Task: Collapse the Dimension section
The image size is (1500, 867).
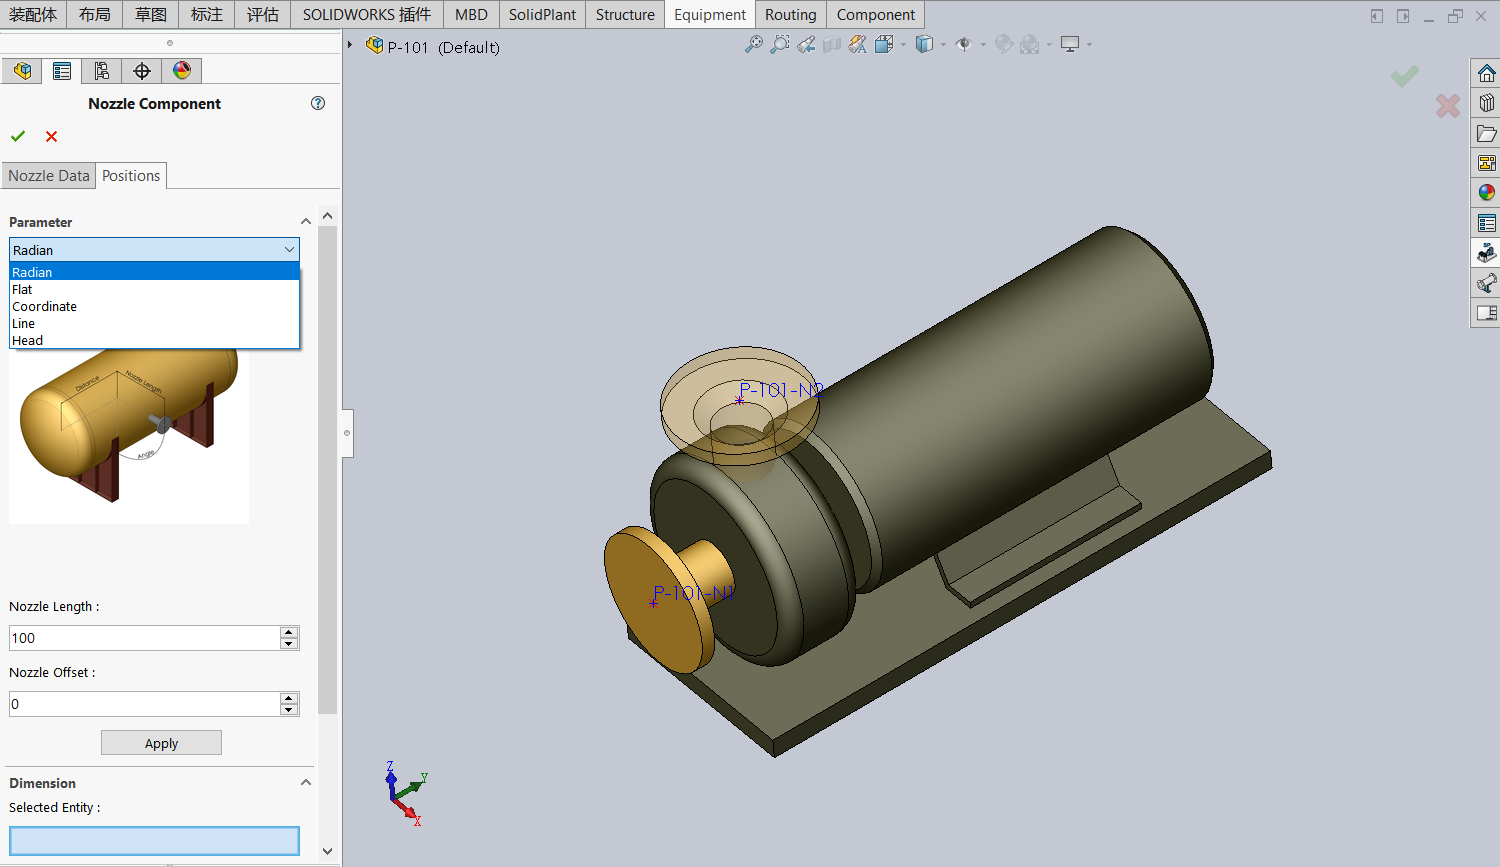Action: pyautogui.click(x=306, y=783)
